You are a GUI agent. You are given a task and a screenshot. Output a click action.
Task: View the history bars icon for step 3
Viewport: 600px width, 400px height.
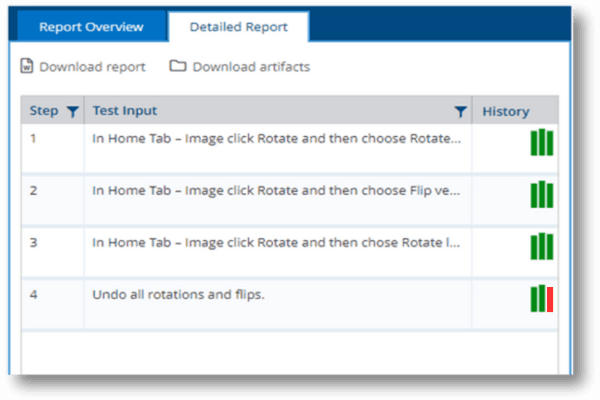(x=542, y=246)
